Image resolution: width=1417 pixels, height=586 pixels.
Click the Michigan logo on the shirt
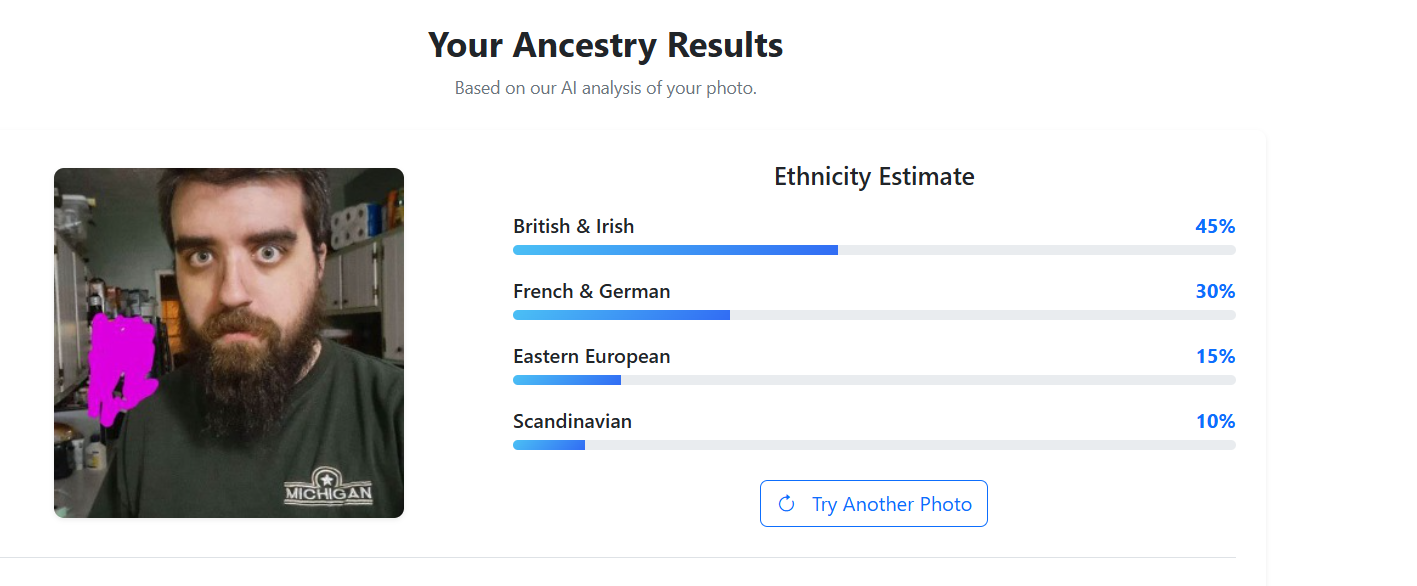(x=329, y=486)
